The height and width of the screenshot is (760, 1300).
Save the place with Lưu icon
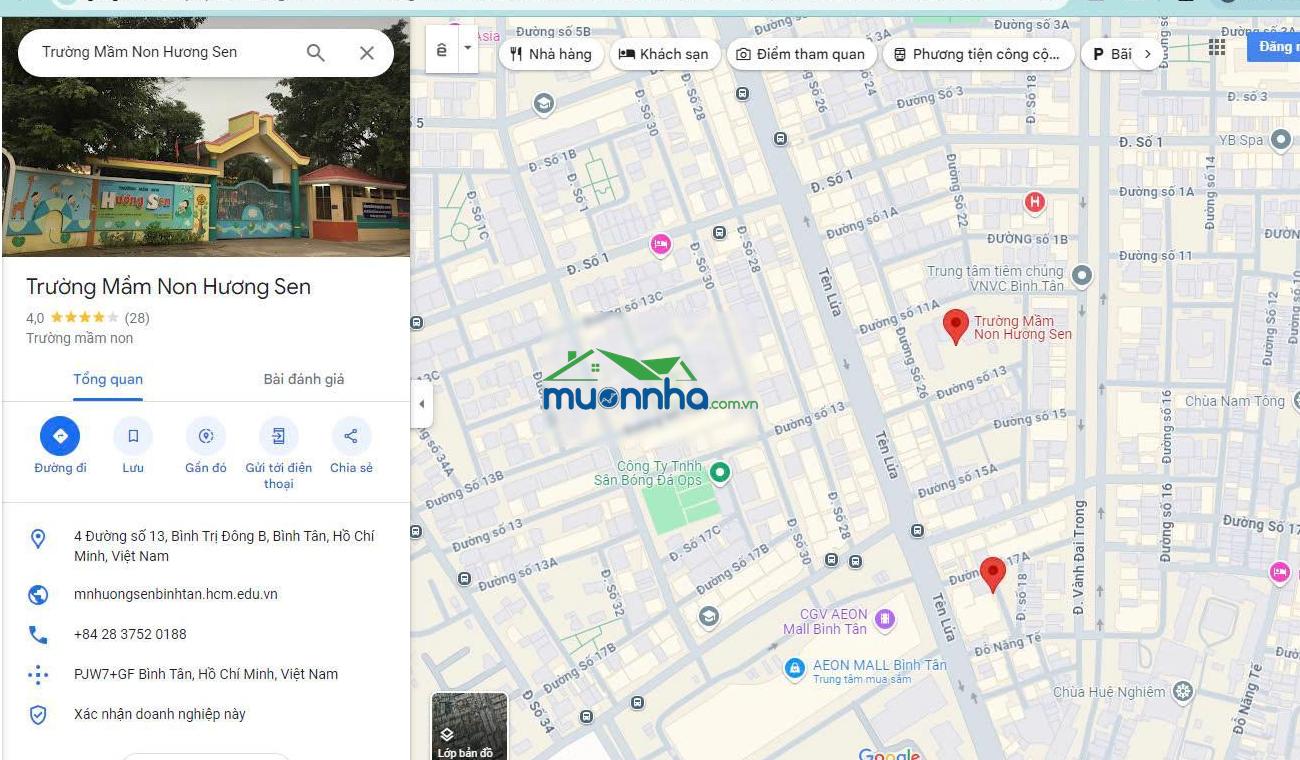click(x=133, y=436)
